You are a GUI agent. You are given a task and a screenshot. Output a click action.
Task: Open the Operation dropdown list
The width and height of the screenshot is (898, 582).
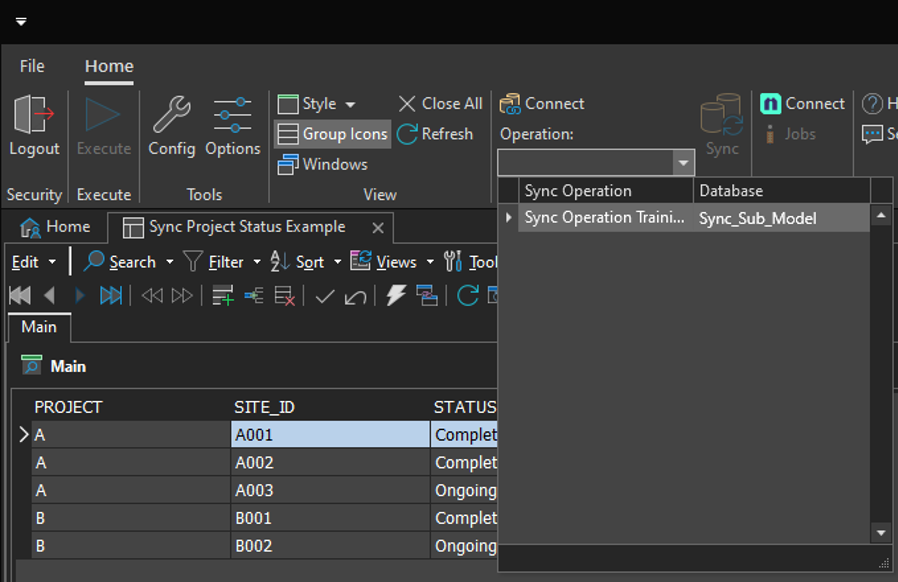click(683, 161)
